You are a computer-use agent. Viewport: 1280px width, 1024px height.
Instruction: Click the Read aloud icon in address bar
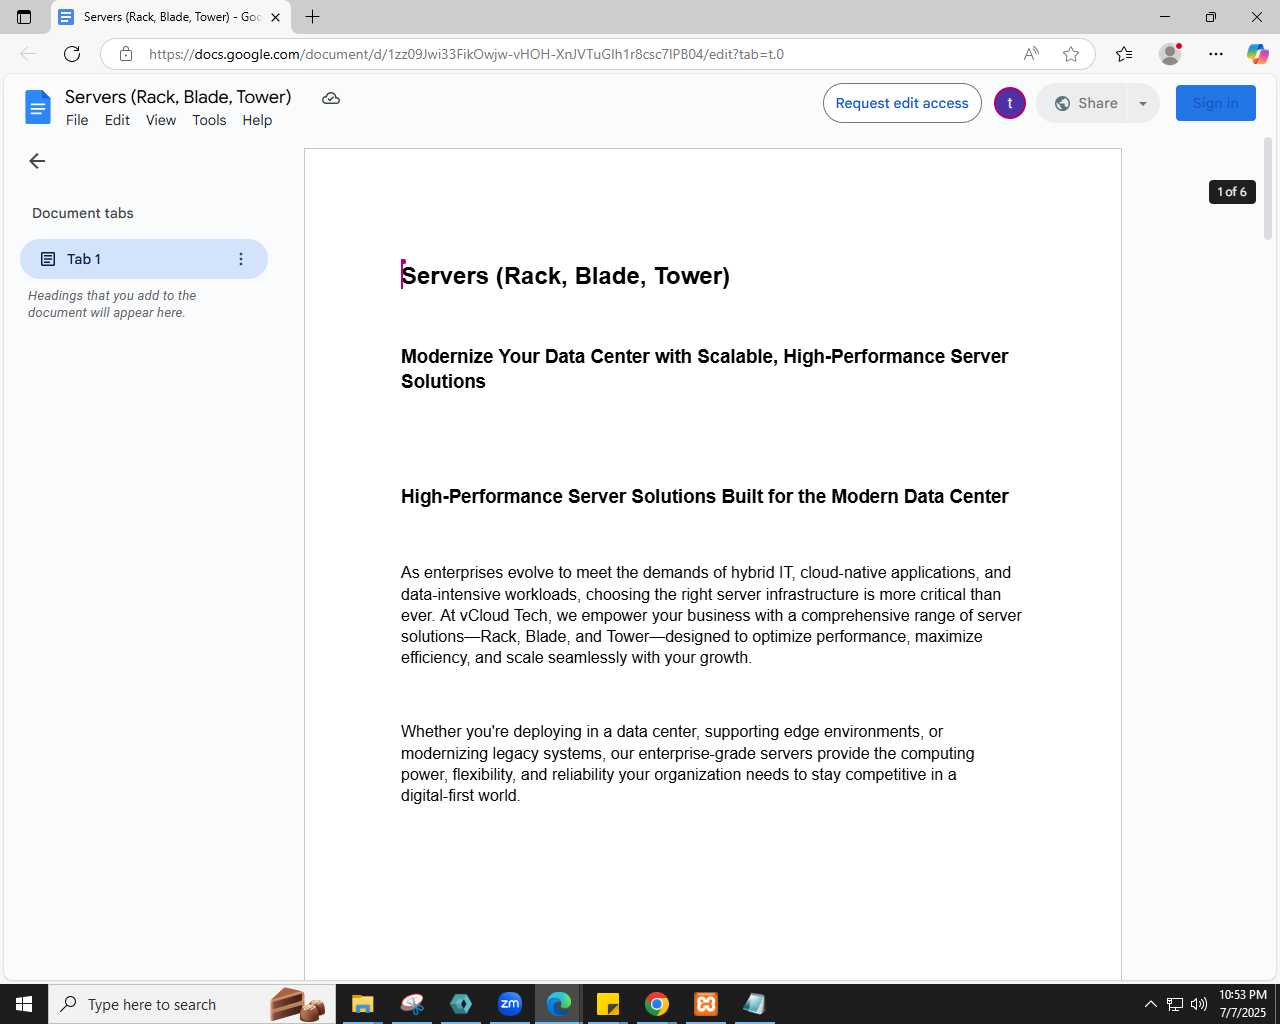tap(1031, 54)
